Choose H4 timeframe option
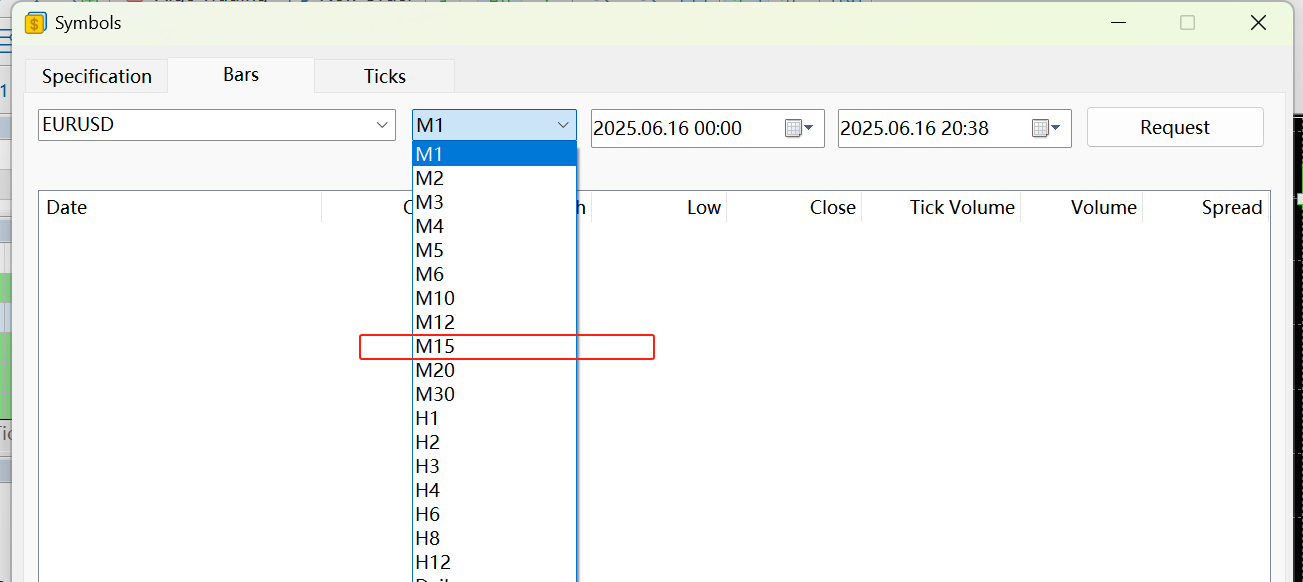The width and height of the screenshot is (1303, 582). (495, 490)
